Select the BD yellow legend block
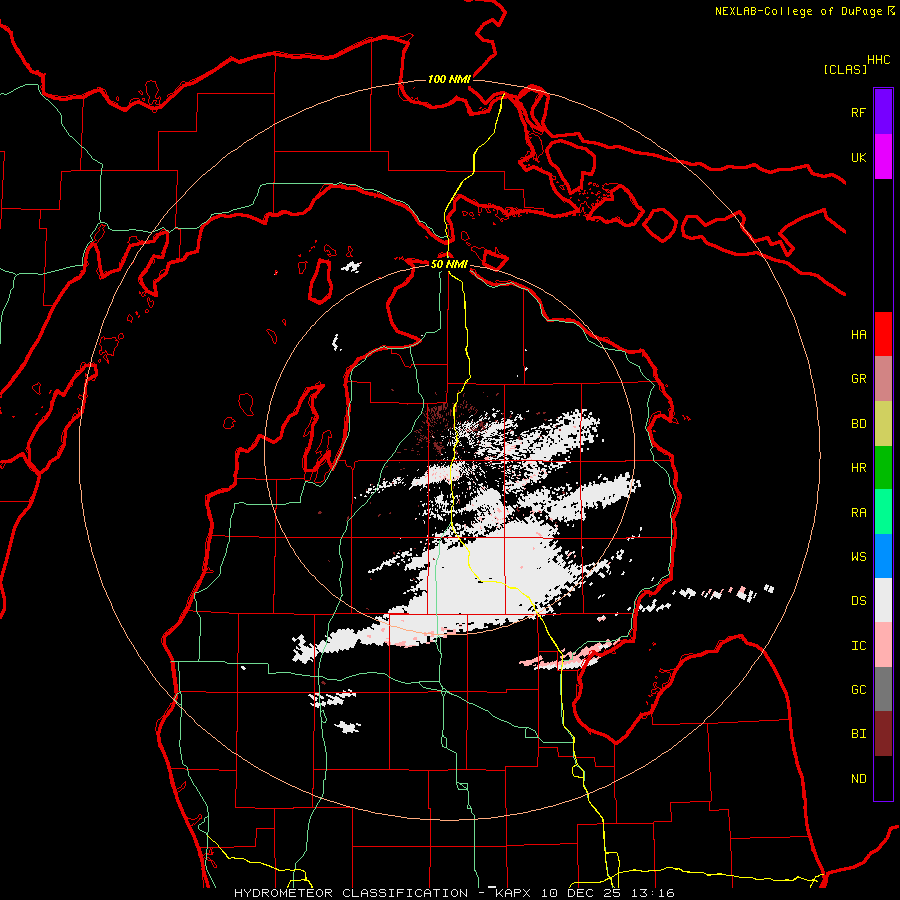900x900 pixels. (x=883, y=424)
